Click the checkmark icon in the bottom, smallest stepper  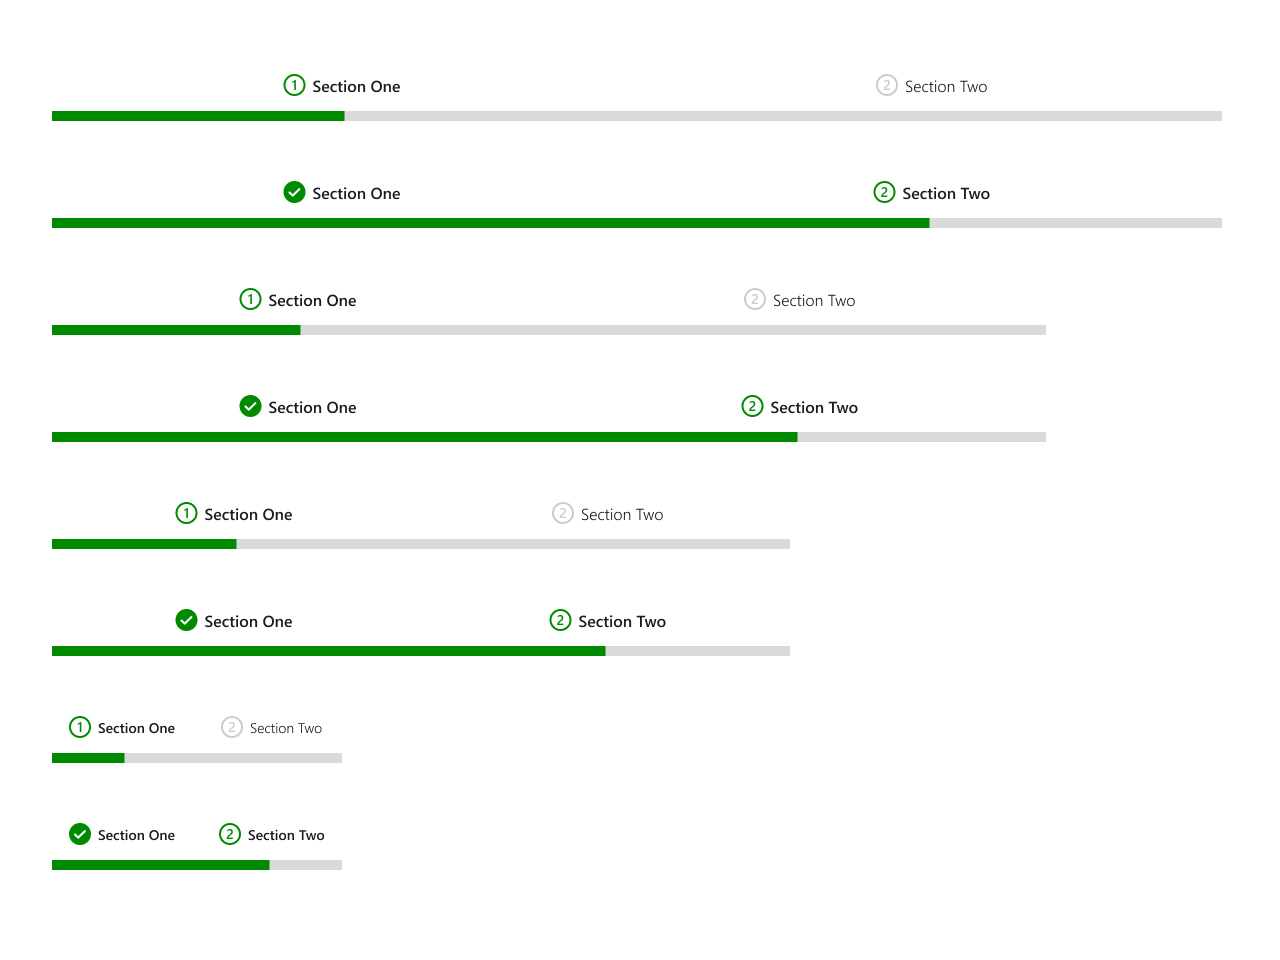80,834
